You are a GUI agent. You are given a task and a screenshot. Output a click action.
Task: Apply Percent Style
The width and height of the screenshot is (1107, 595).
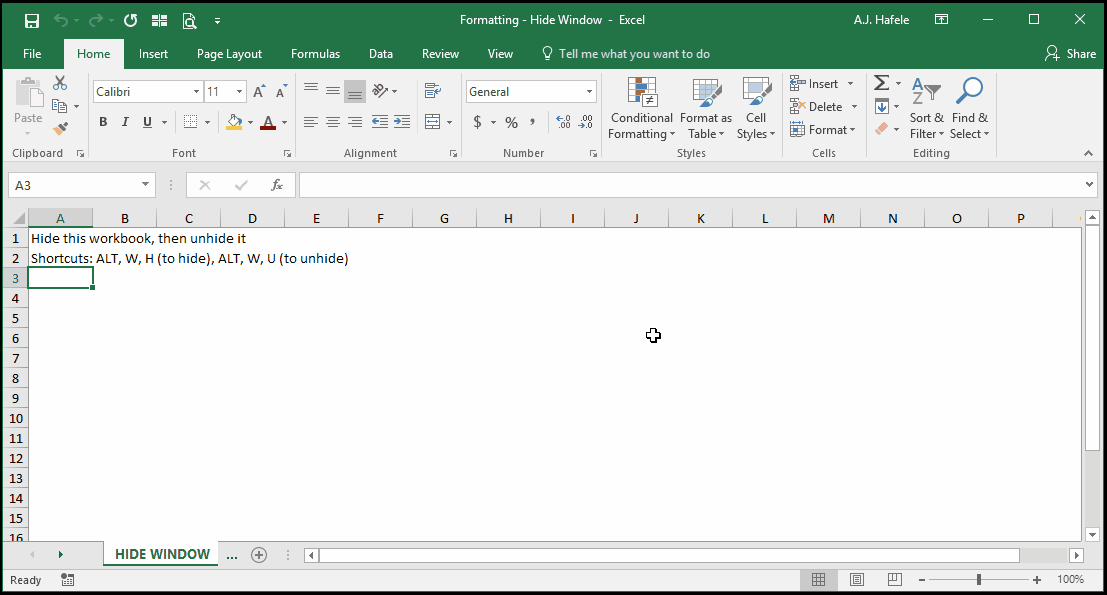[512, 122]
